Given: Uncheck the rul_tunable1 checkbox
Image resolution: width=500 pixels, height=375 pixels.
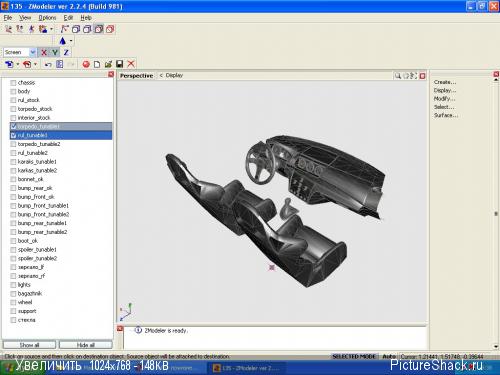Looking at the screenshot, I should [x=13, y=135].
